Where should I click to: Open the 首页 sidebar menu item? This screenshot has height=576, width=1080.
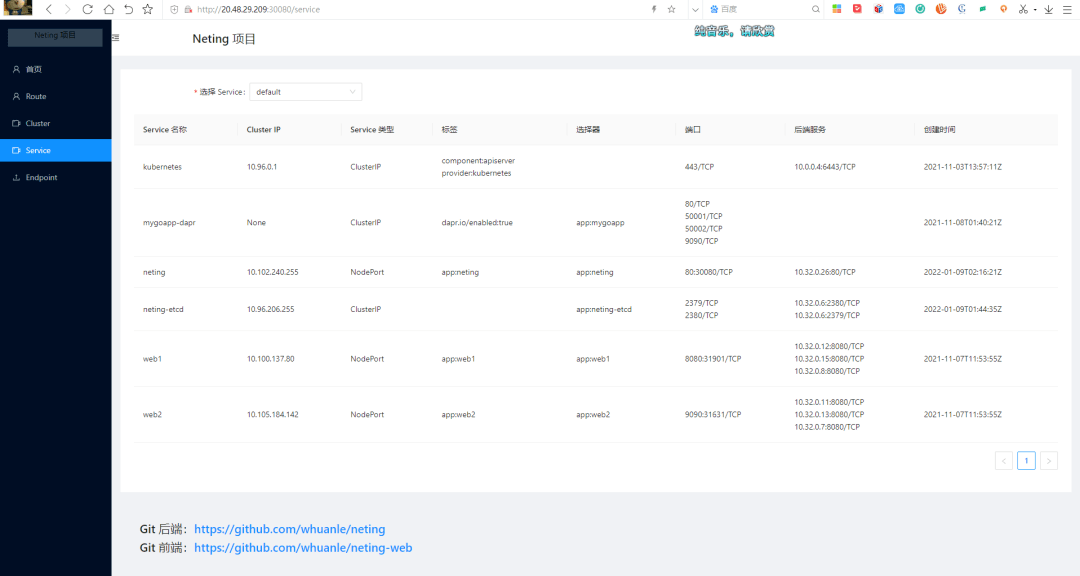coord(56,69)
